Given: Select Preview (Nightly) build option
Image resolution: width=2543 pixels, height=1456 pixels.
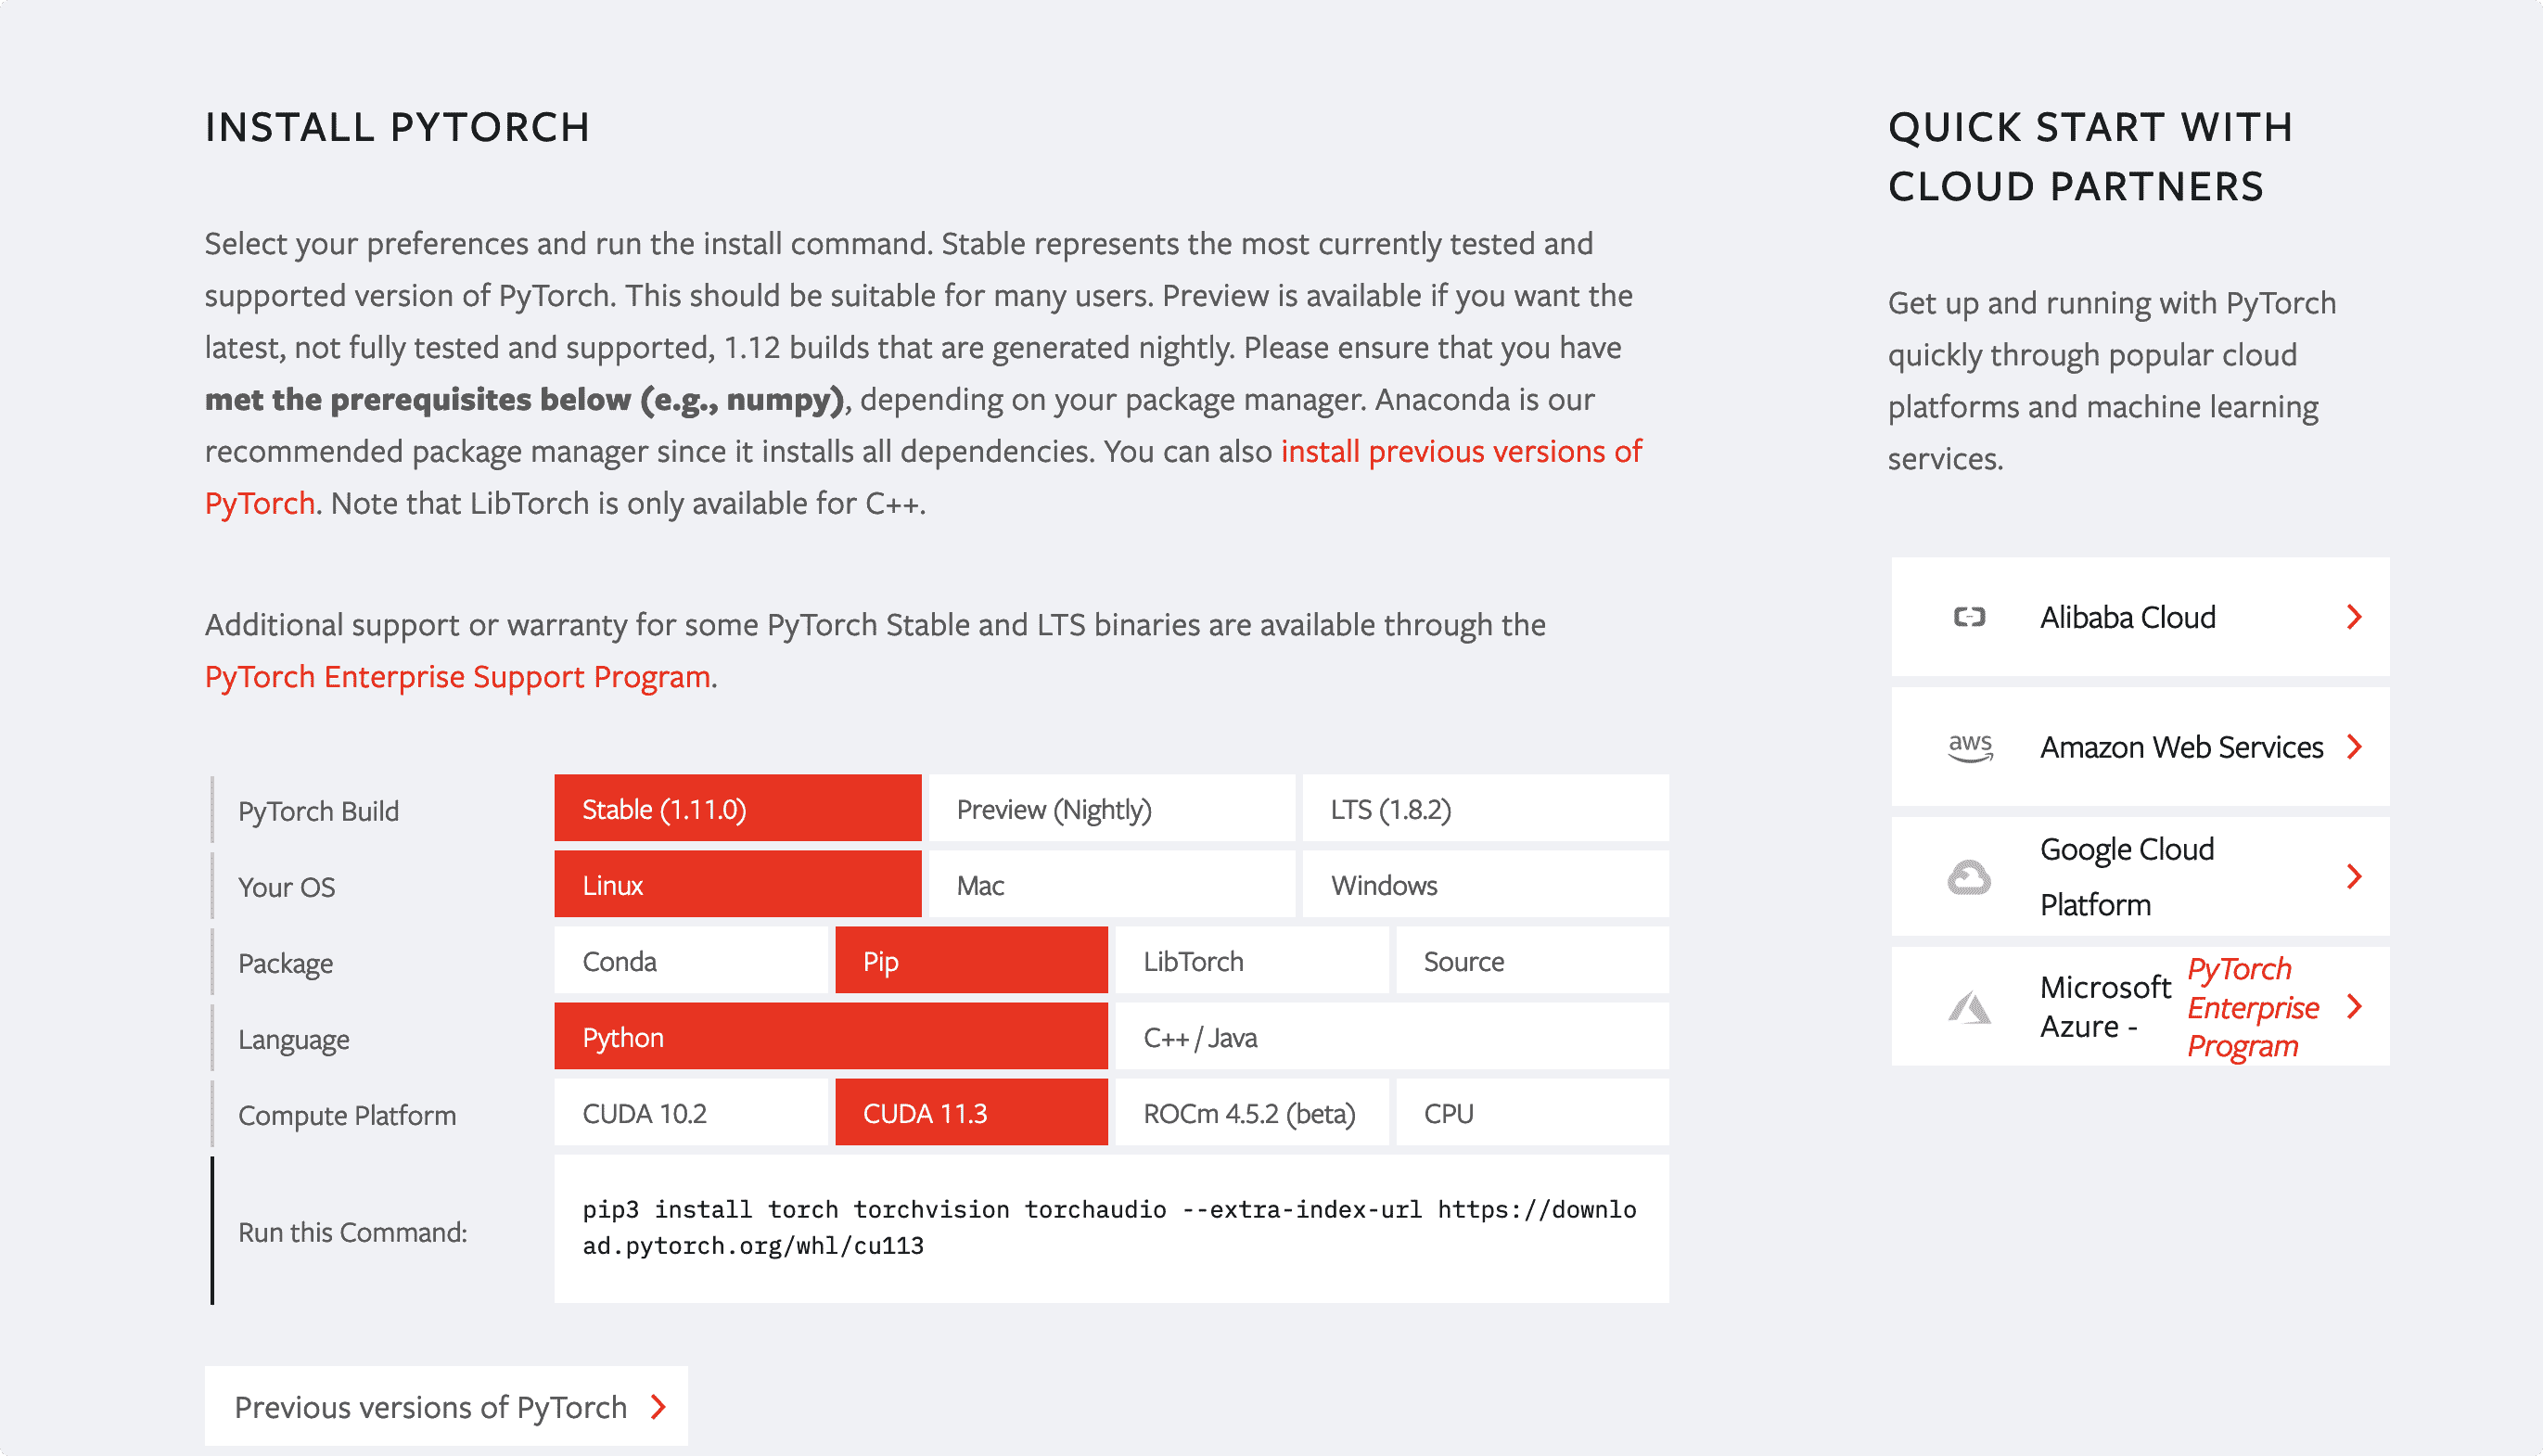Looking at the screenshot, I should (1112, 809).
